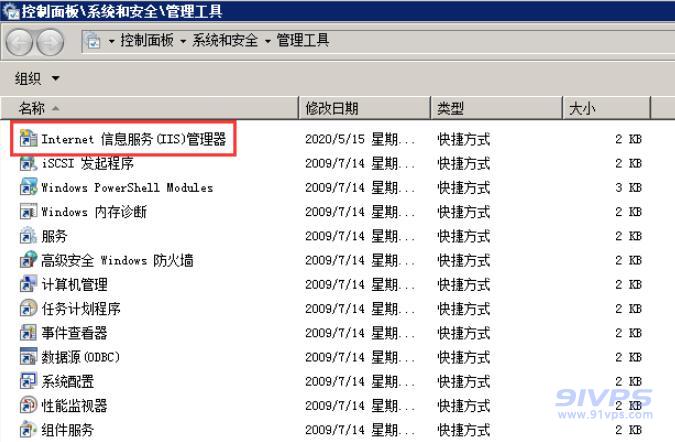Image resolution: width=675 pixels, height=442 pixels.
Task: Select the 计算机管理 name text
Action: (x=74, y=284)
